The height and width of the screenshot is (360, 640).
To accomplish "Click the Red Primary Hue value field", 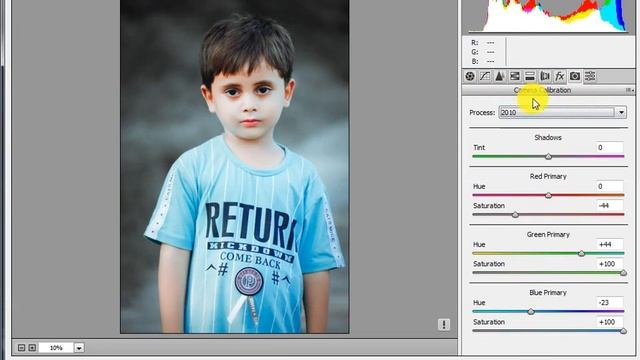I will coord(609,186).
